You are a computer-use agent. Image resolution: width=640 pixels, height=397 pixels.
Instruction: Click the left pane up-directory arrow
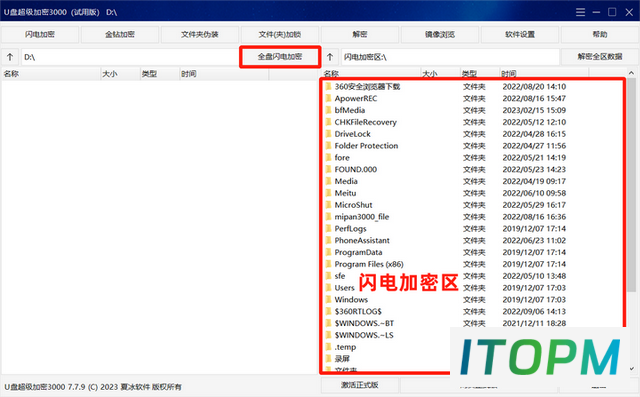[x=10, y=57]
